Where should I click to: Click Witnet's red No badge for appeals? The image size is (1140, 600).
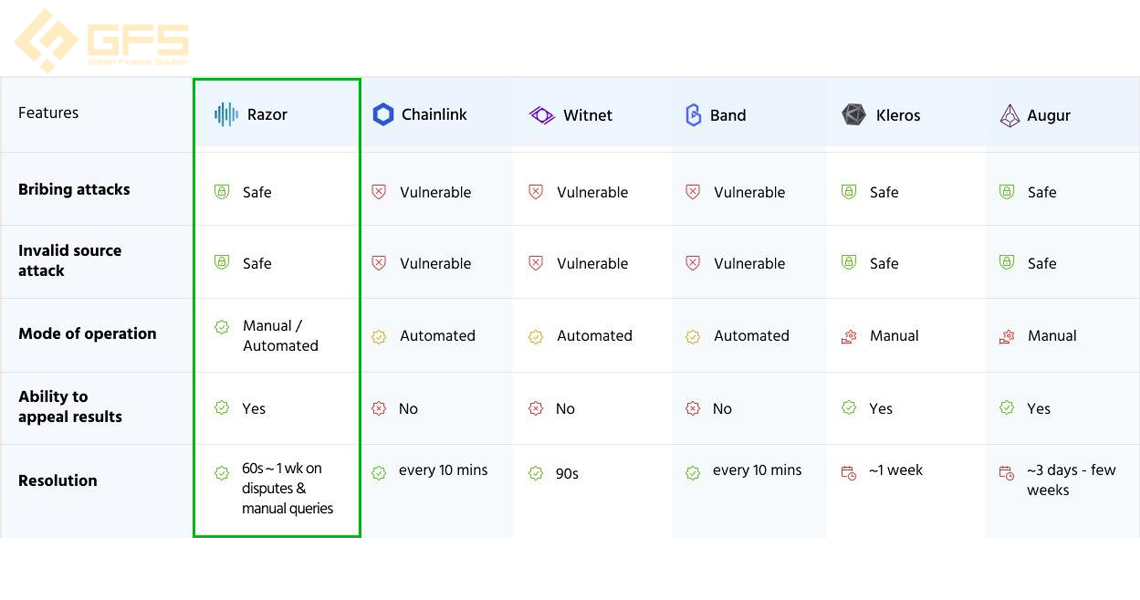(x=536, y=409)
